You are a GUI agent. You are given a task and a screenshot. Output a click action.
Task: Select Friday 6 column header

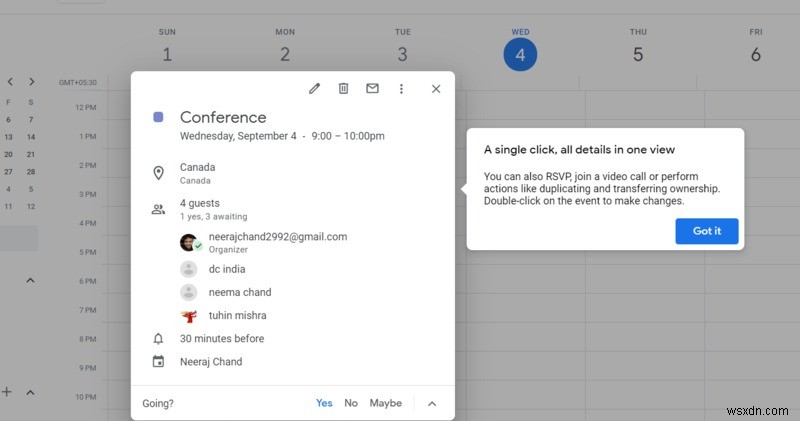point(756,47)
